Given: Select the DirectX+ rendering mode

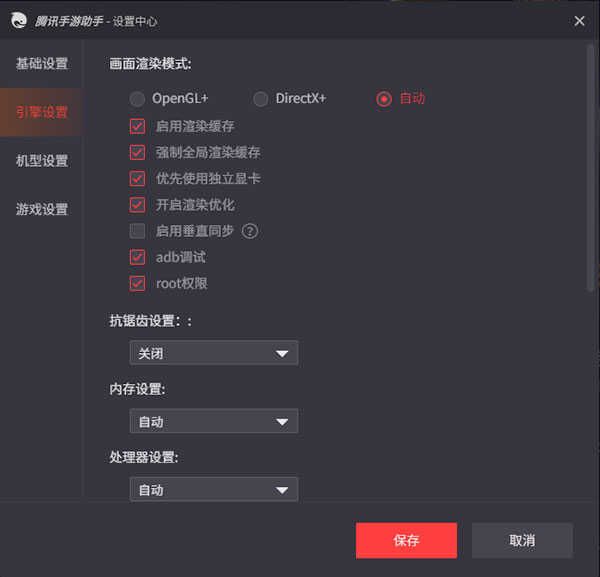Looking at the screenshot, I should (261, 99).
